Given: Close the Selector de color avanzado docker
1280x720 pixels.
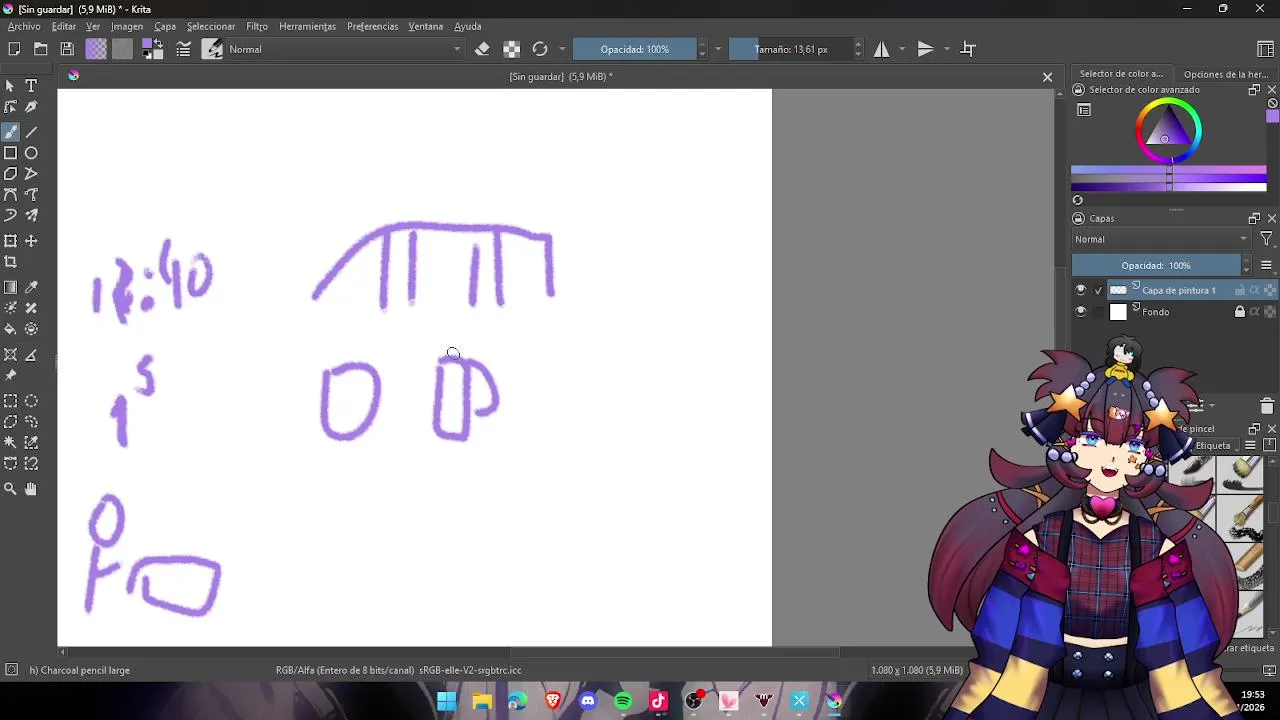Looking at the screenshot, I should coord(1271,90).
